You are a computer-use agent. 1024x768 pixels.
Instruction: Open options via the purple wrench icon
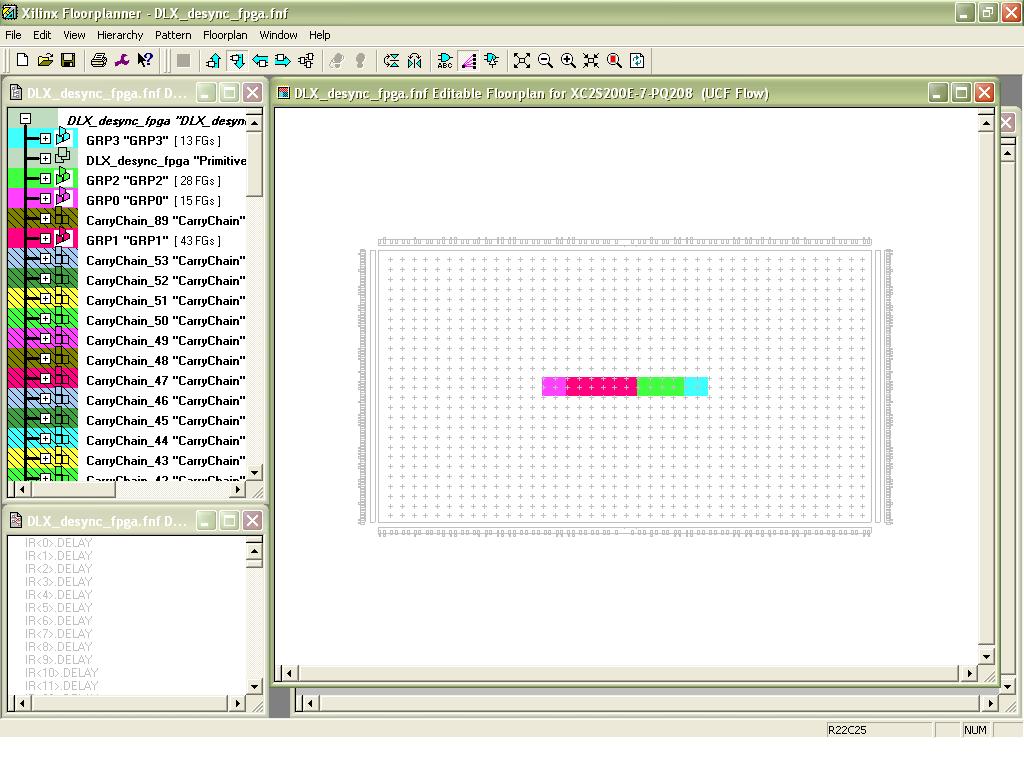click(121, 60)
